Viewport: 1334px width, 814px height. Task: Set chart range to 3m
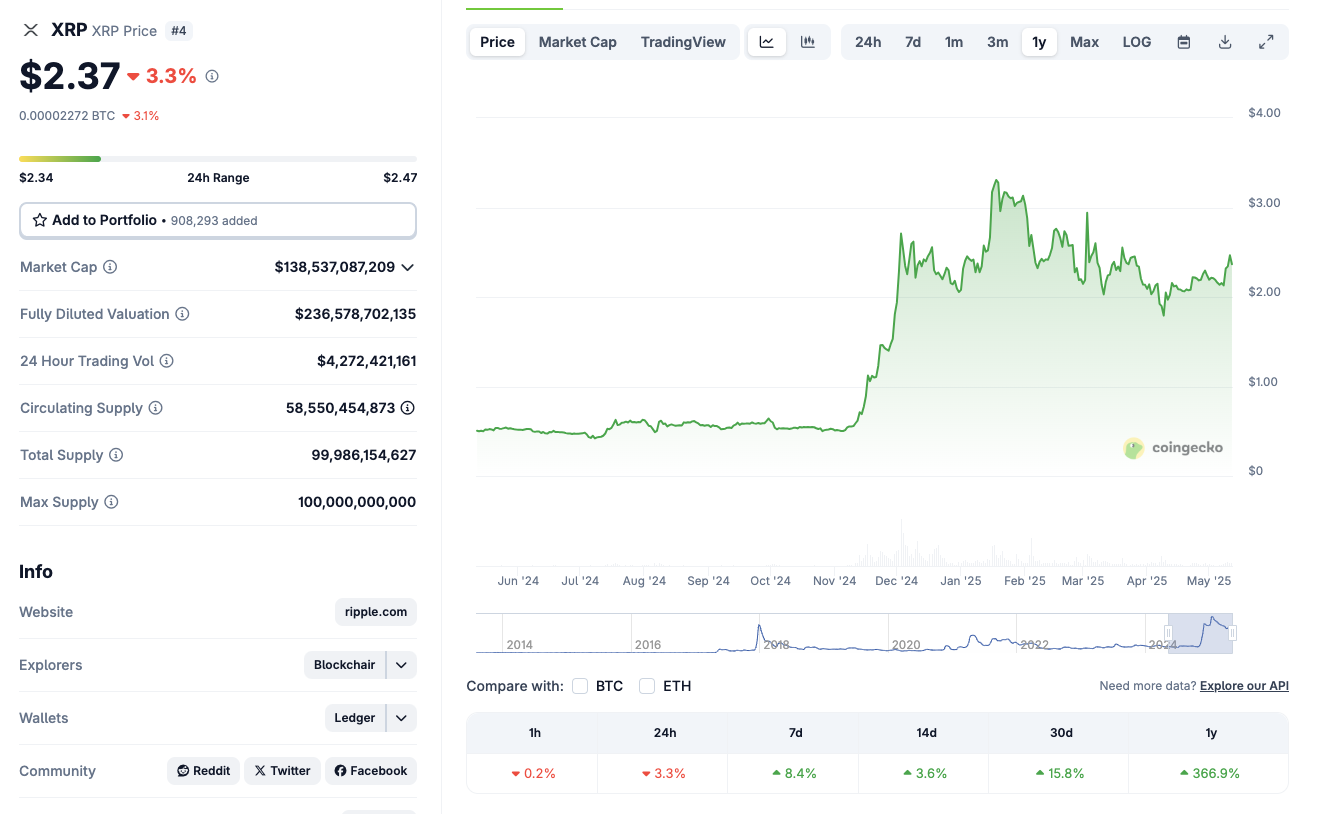tap(998, 42)
